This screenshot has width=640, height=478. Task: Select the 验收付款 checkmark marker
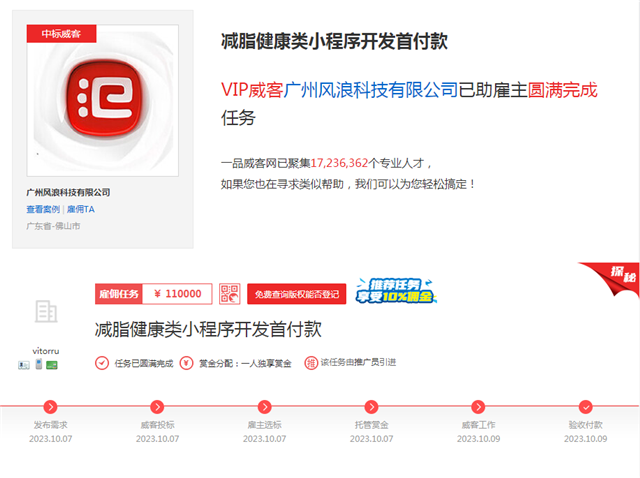click(586, 407)
